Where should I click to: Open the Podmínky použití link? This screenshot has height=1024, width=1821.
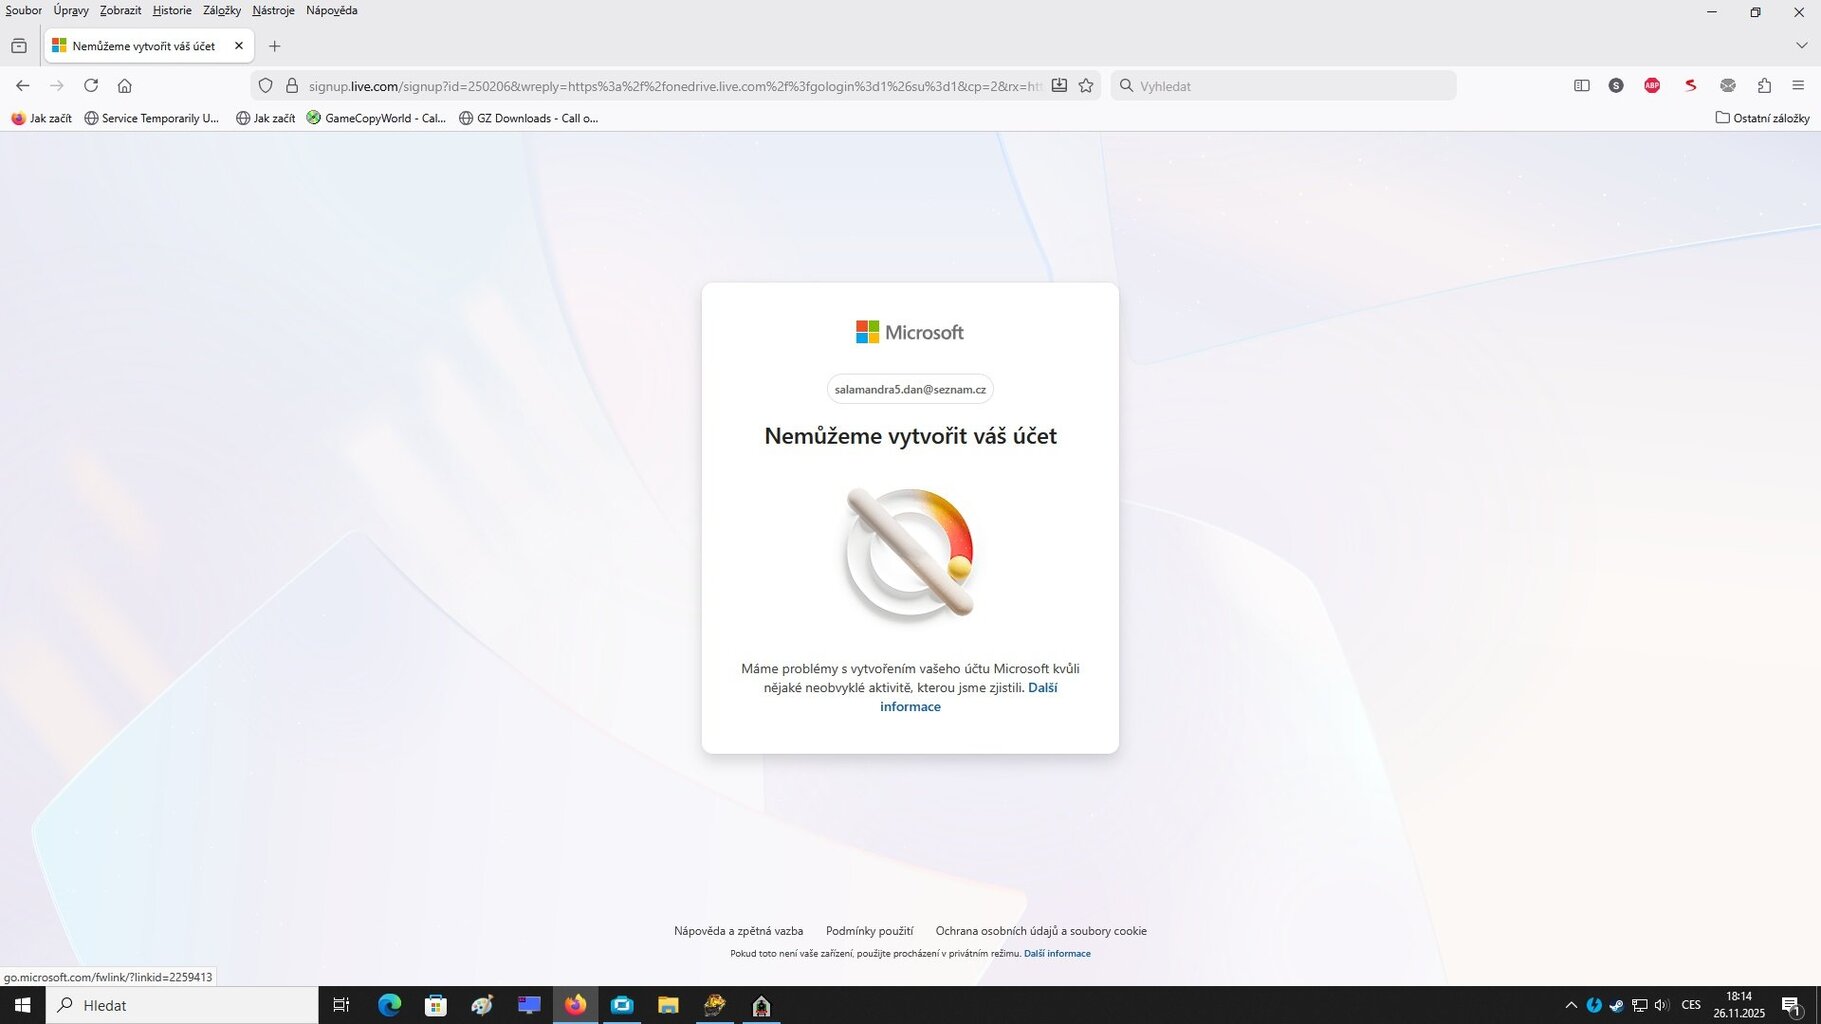click(869, 931)
